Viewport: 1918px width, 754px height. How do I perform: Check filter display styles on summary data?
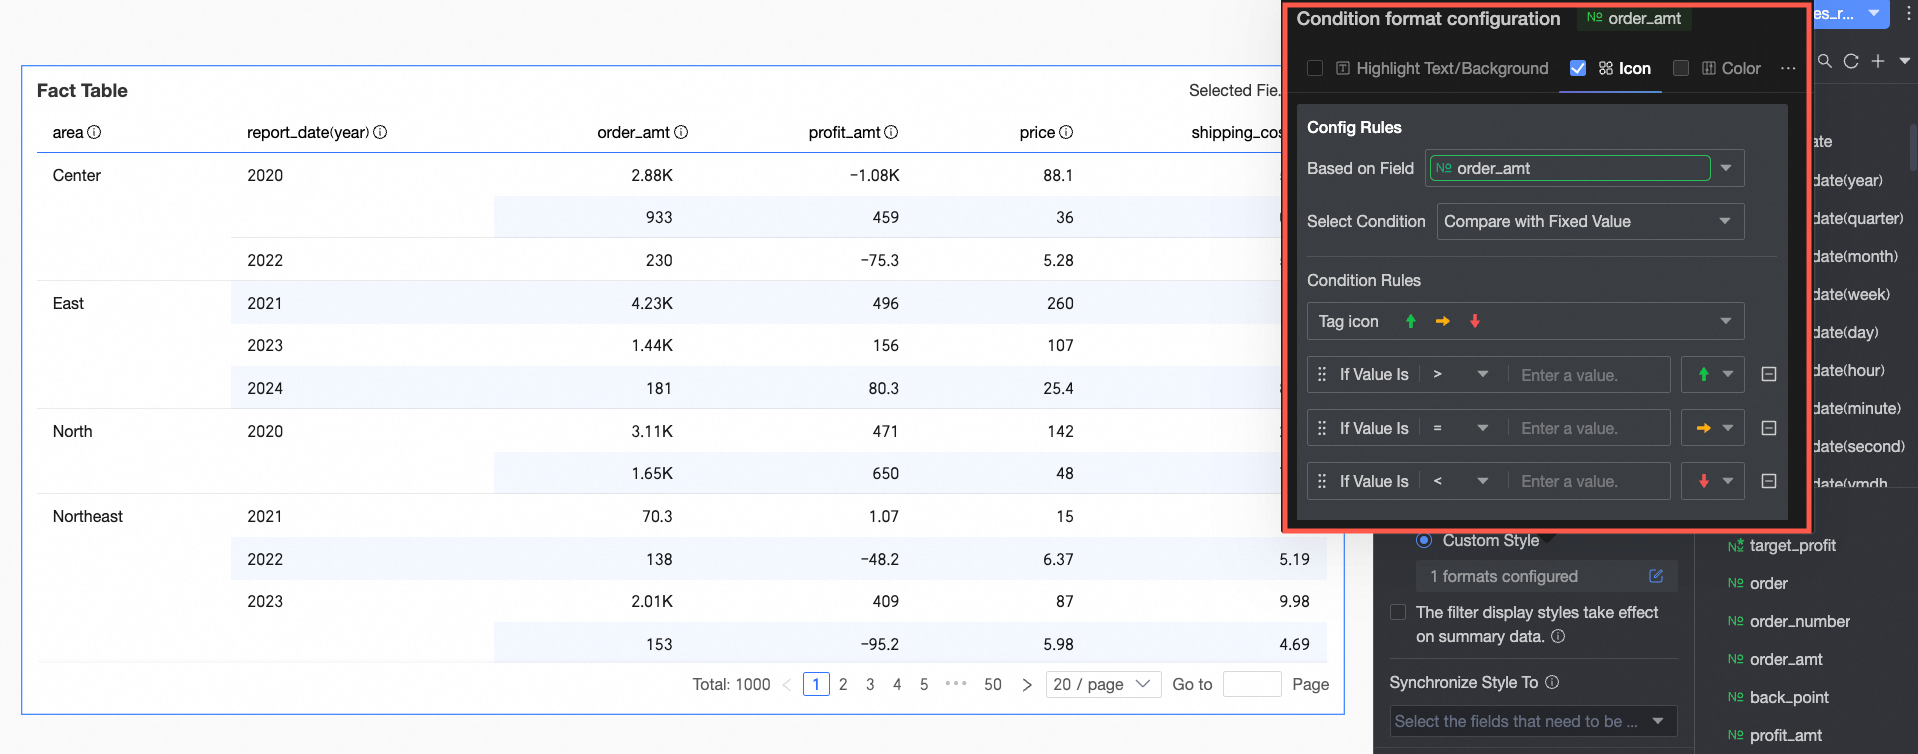click(x=1398, y=612)
